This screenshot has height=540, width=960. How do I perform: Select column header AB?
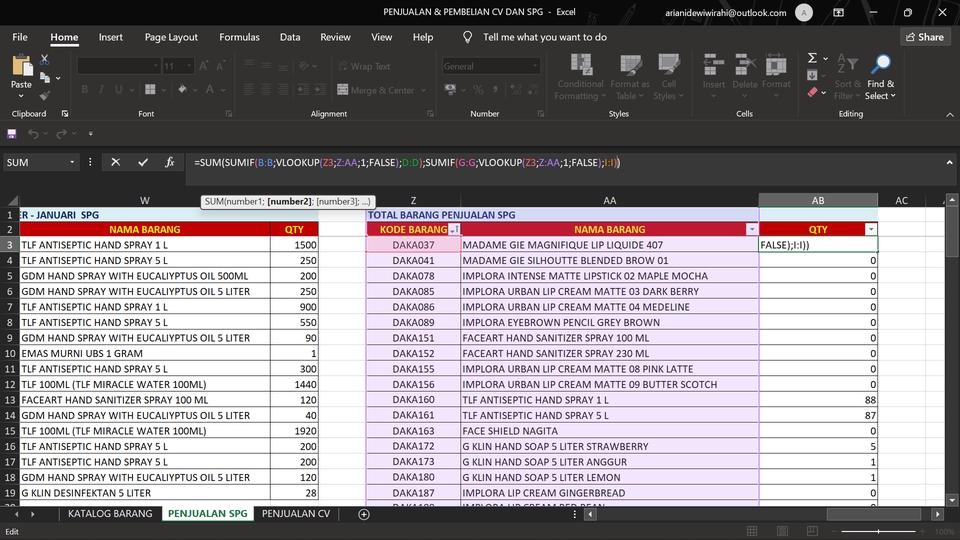(818, 200)
